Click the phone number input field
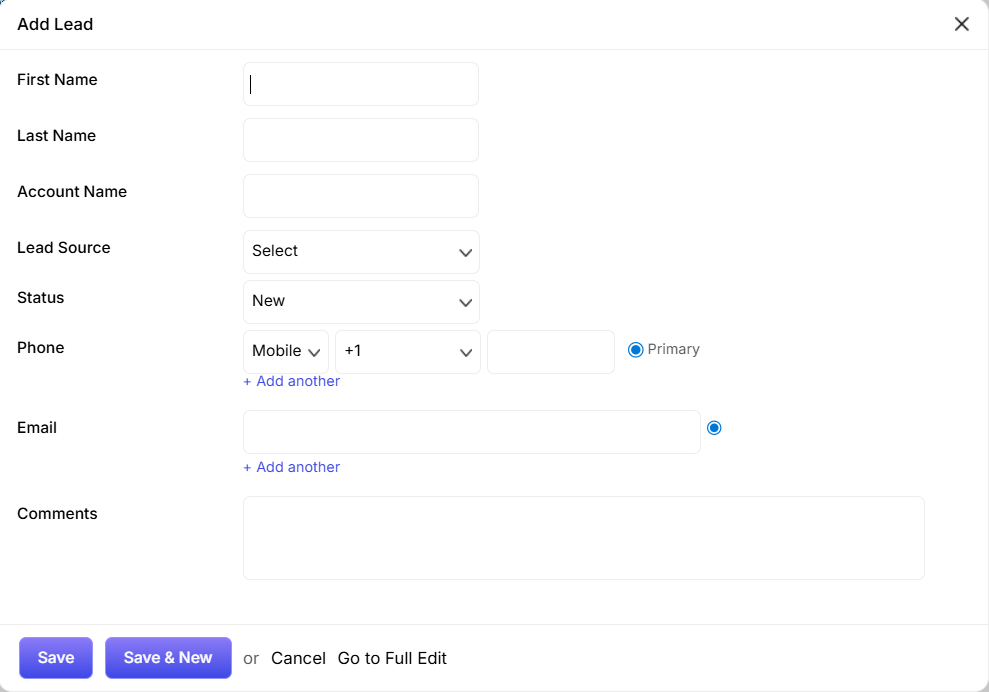The height and width of the screenshot is (692, 989). (x=551, y=351)
